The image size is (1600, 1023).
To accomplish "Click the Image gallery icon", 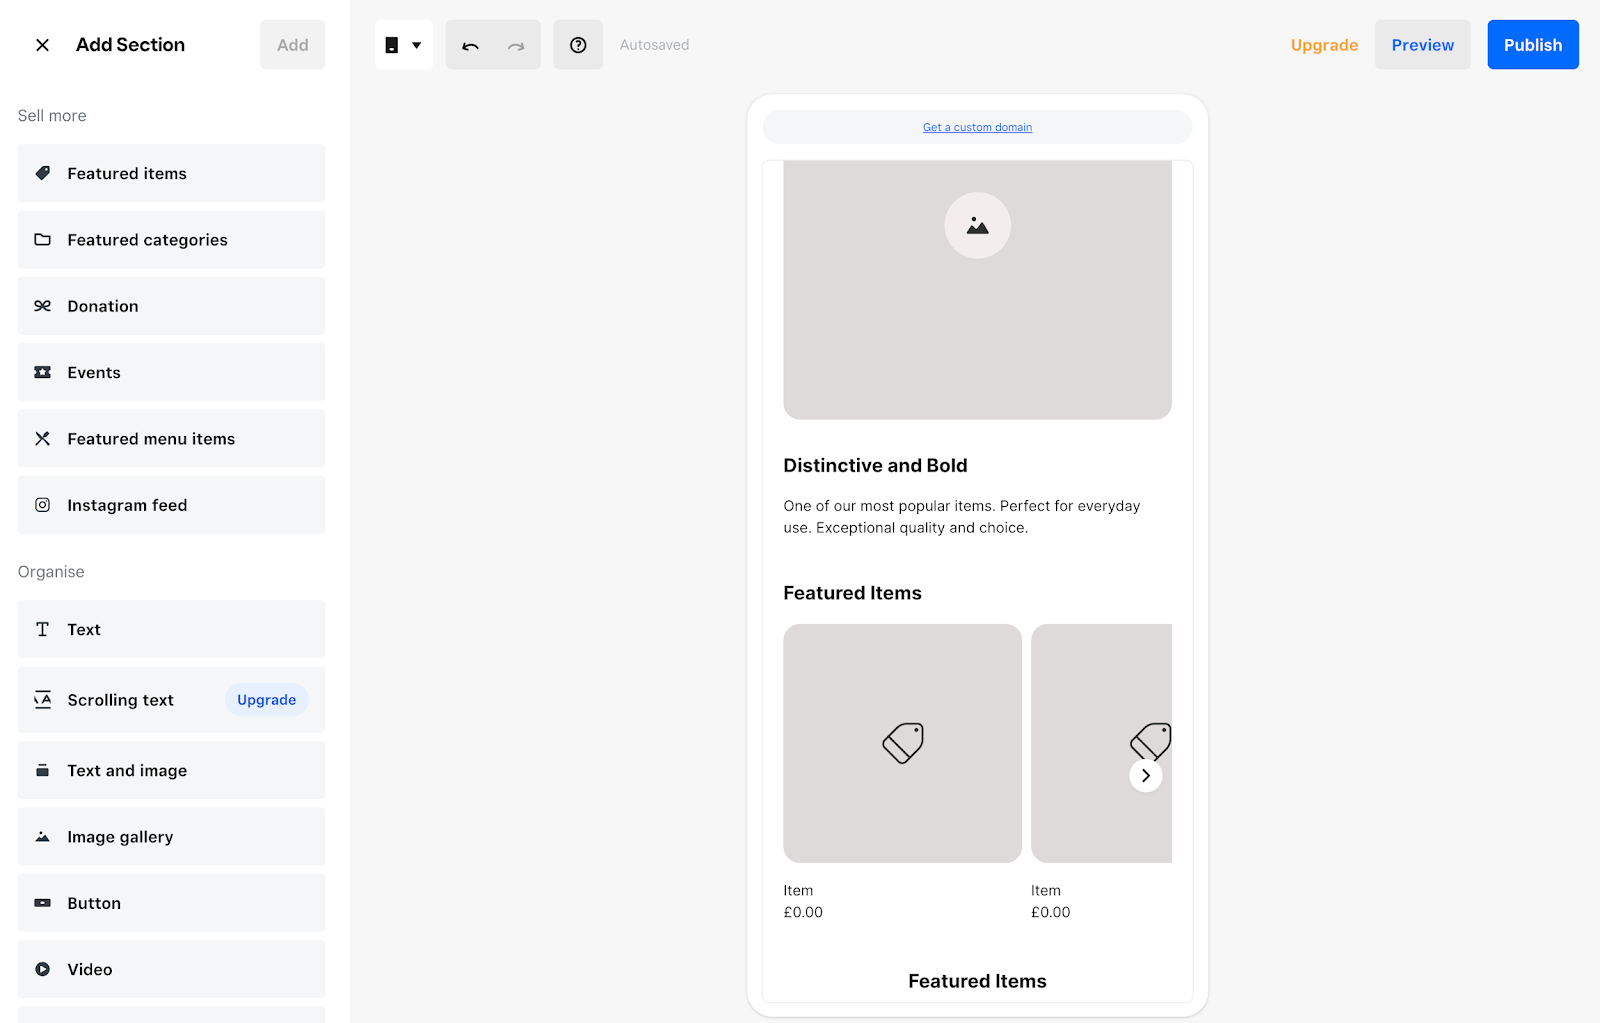I will [x=42, y=836].
